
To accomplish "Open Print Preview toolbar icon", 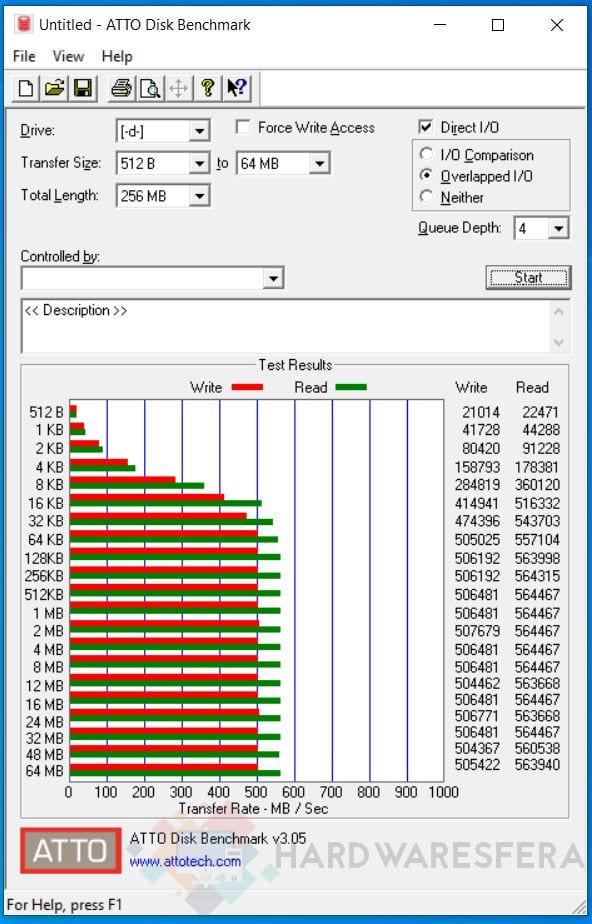I will click(150, 88).
